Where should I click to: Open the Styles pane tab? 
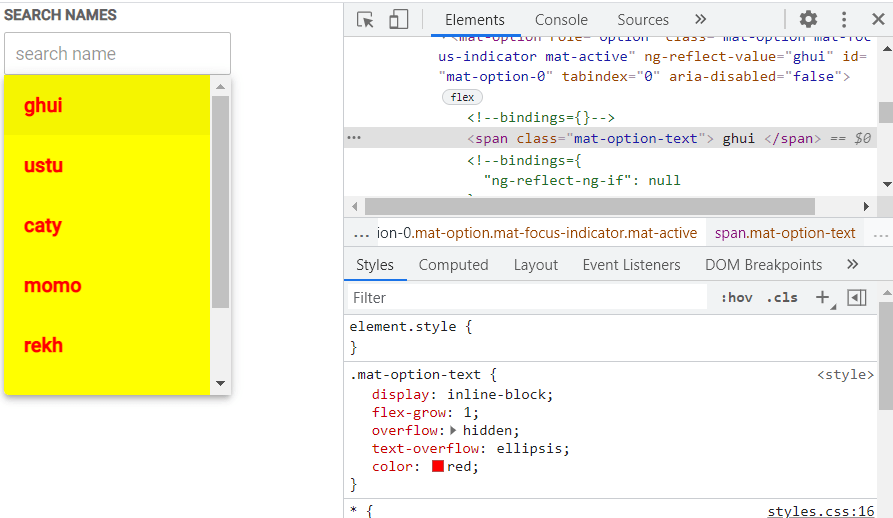[x=375, y=265]
